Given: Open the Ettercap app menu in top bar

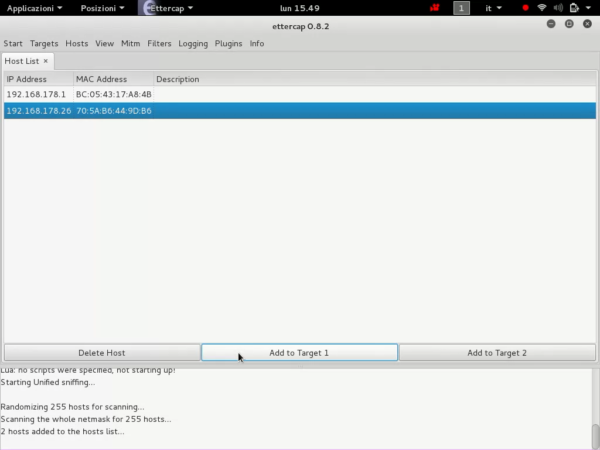Looking at the screenshot, I should 166,8.
